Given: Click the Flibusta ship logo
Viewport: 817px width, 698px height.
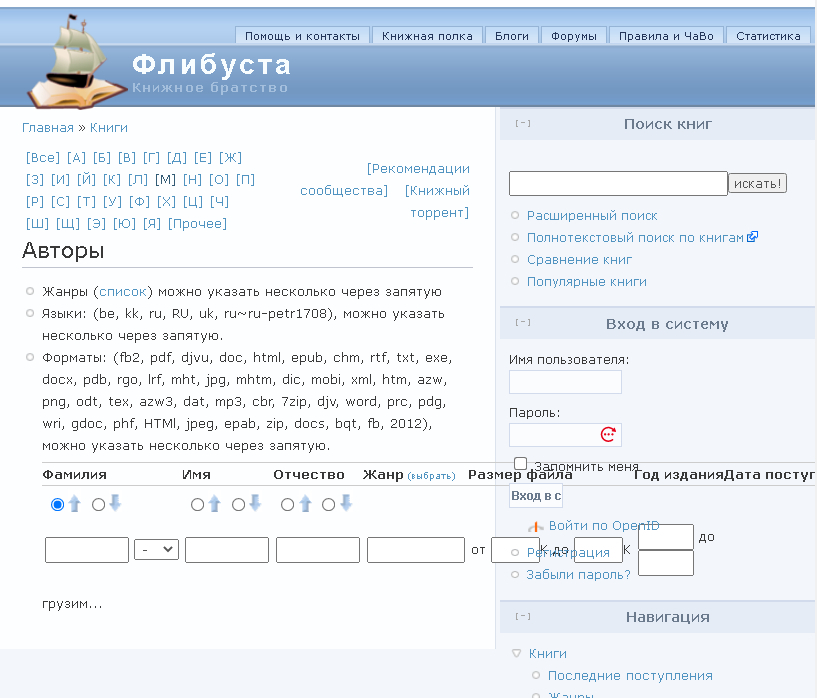Looking at the screenshot, I should [77, 61].
